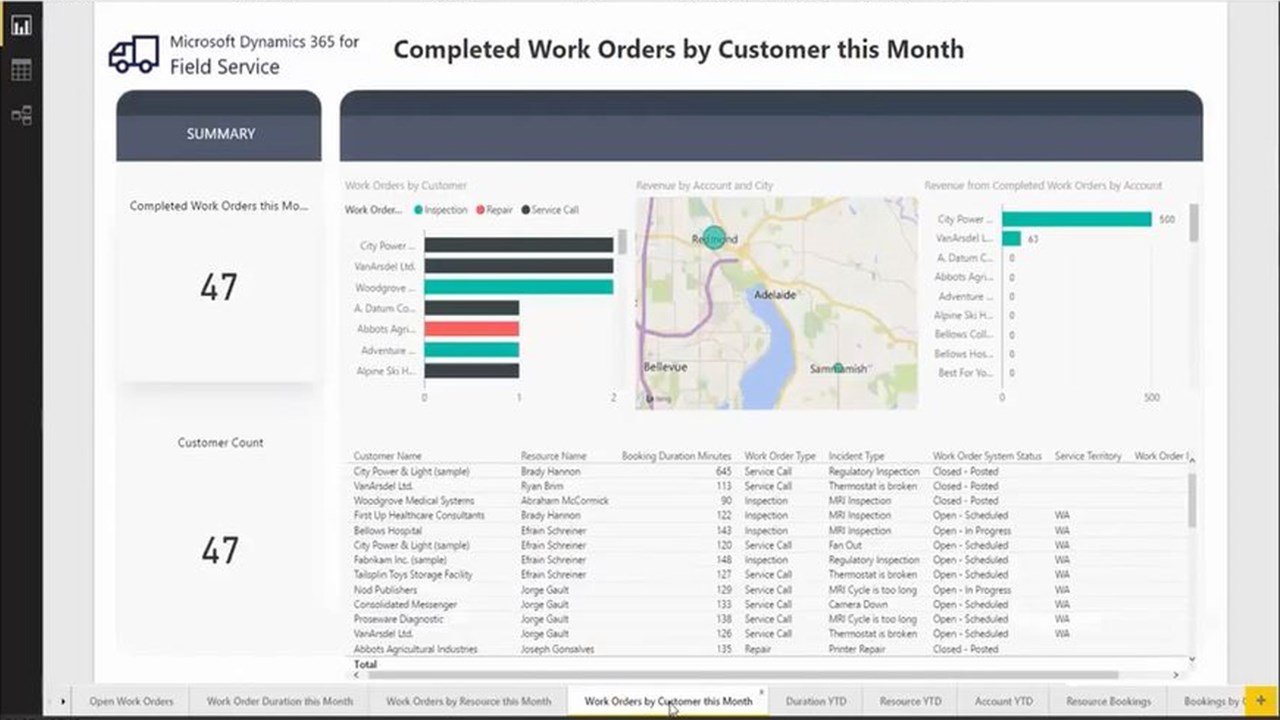Open the Open Work Orders tab
Screen dimensions: 1280x720
point(131,701)
